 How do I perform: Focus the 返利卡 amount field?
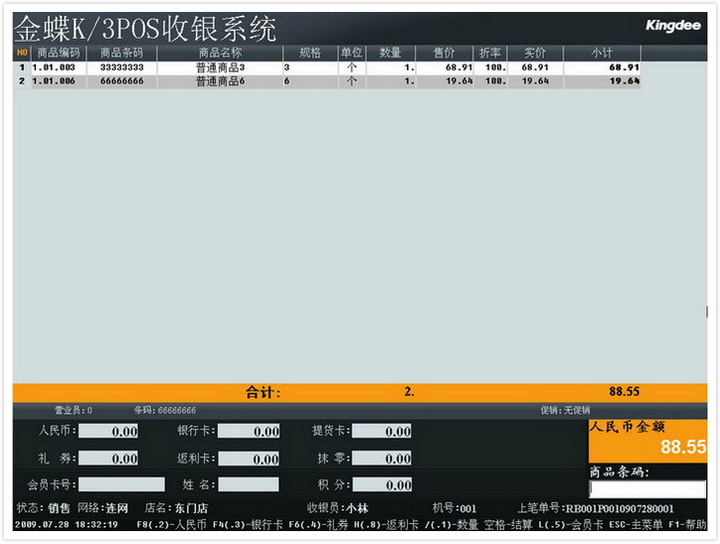coord(248,458)
